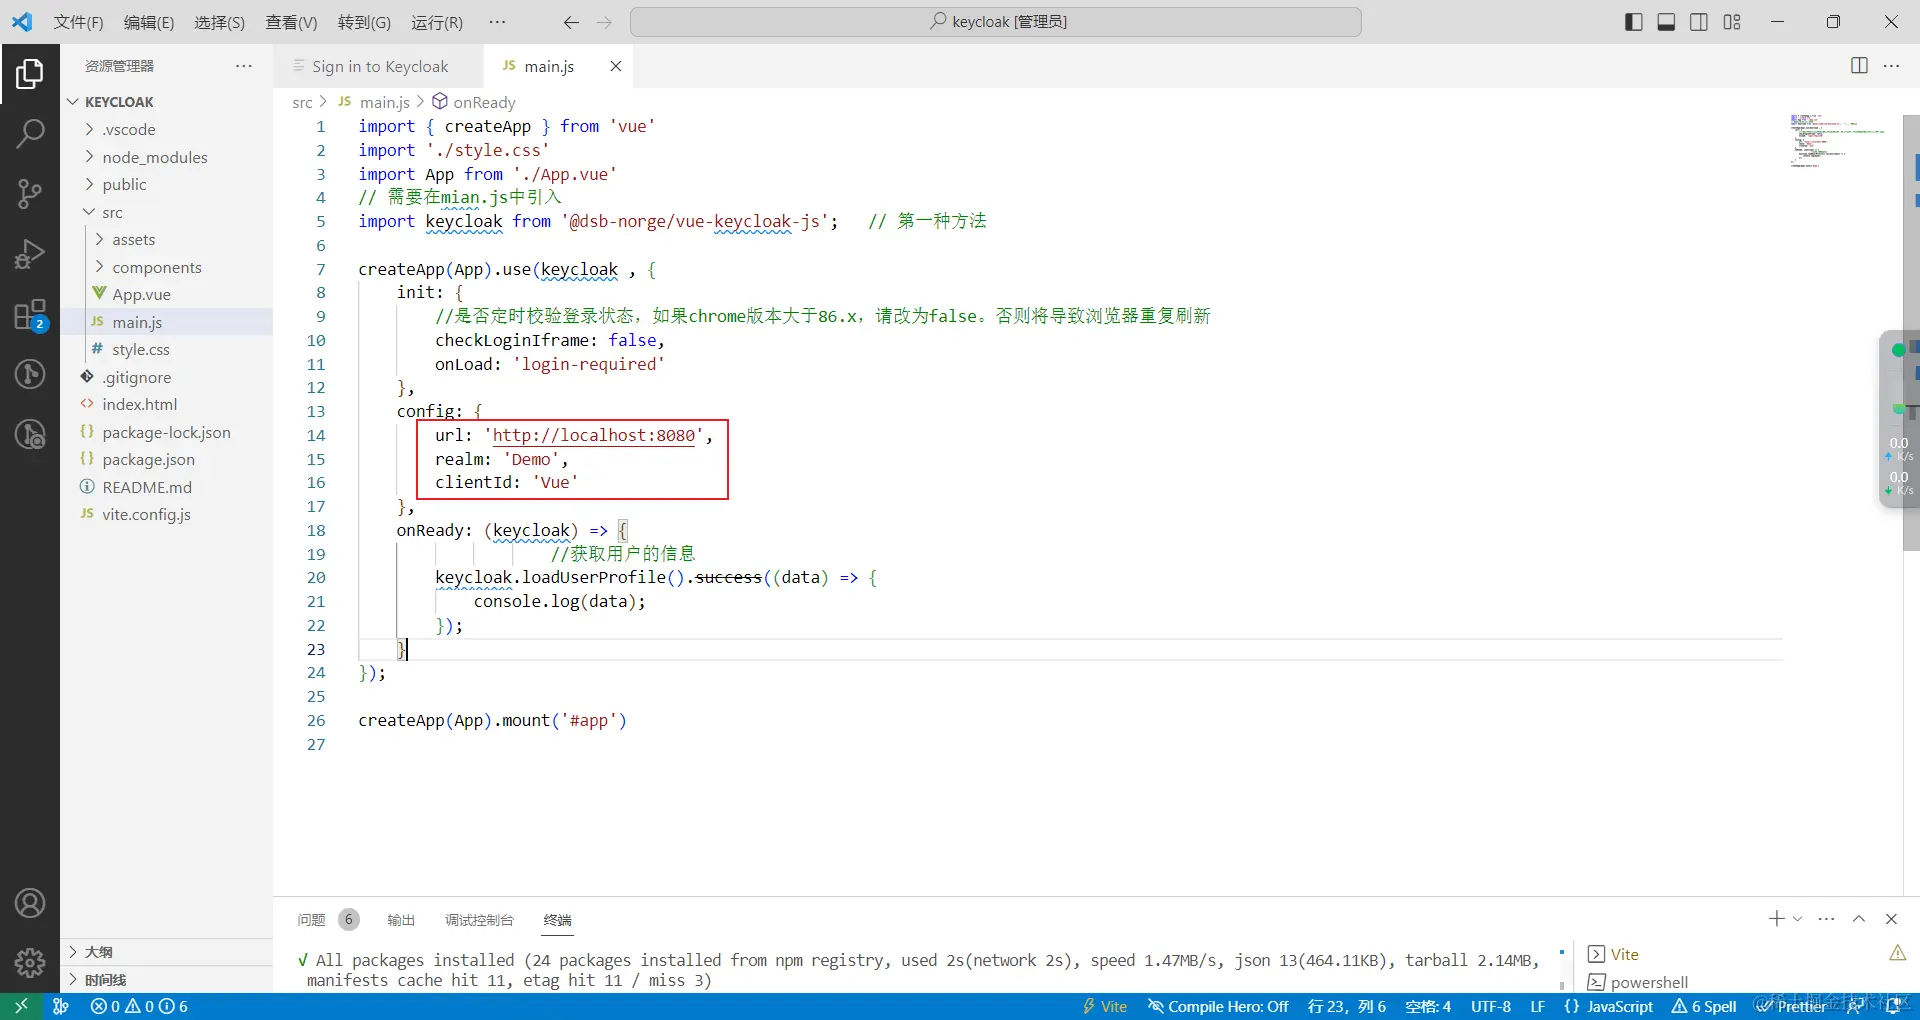The height and width of the screenshot is (1020, 1920).
Task: Open the 转到(G) menu
Action: click(364, 22)
